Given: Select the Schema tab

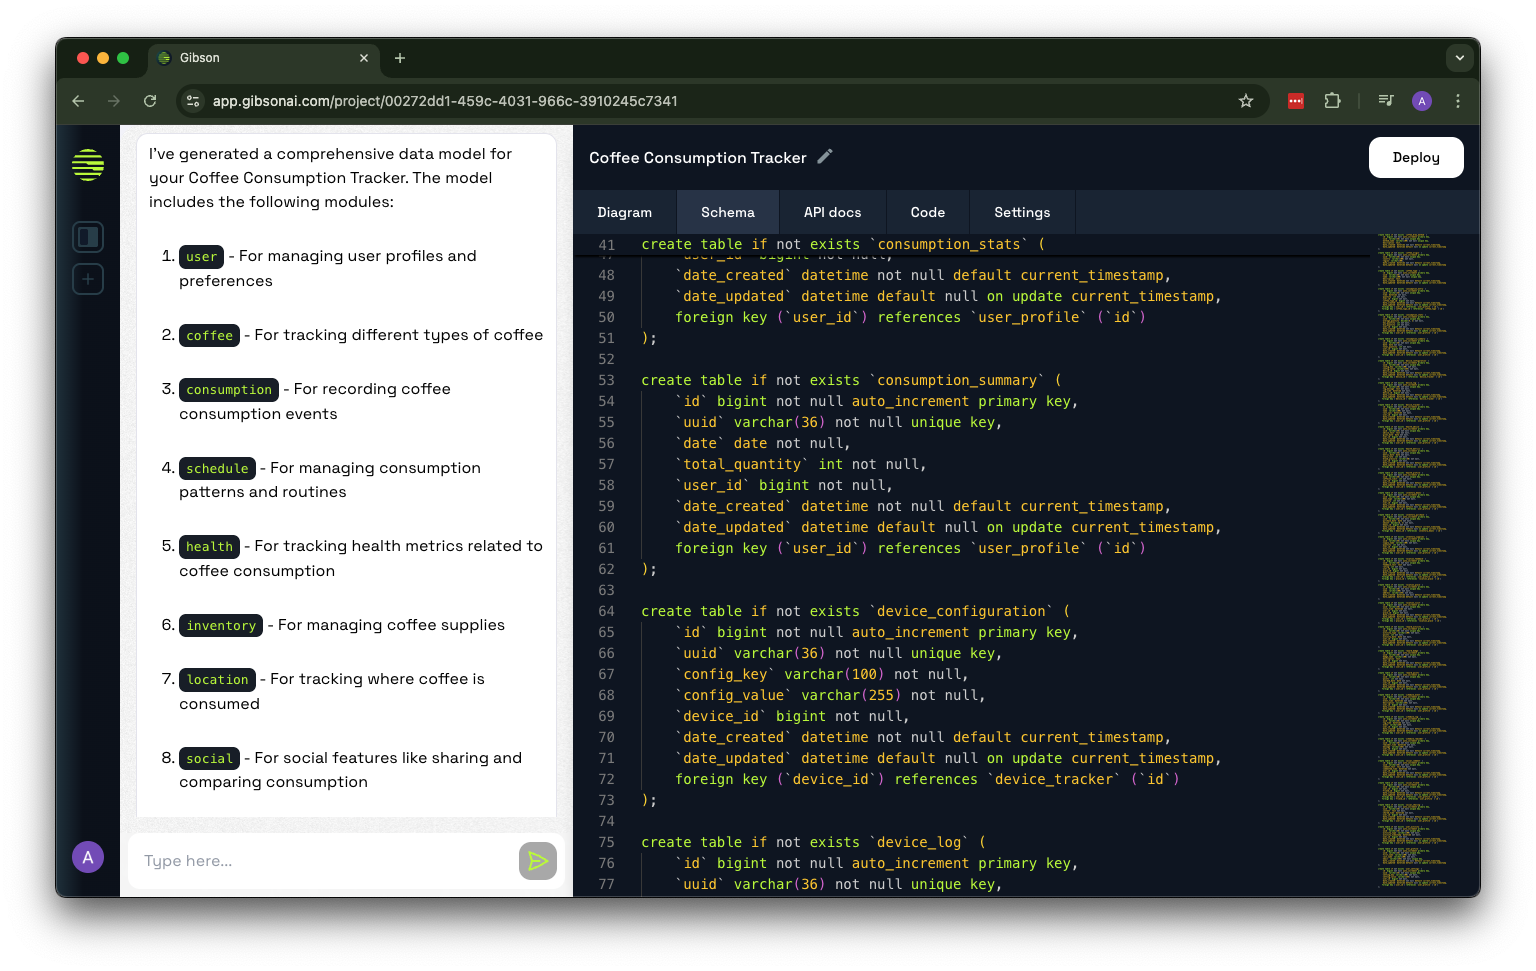Looking at the screenshot, I should (728, 212).
